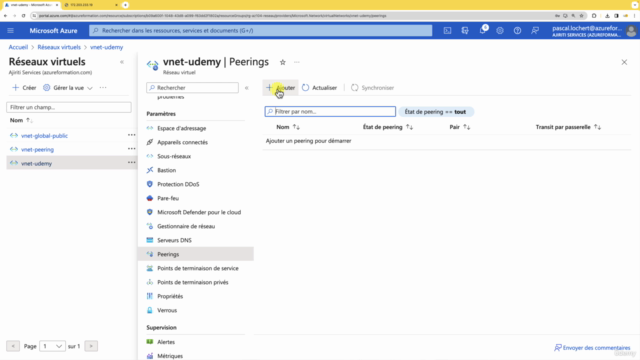Click Envoyer des commentaires link
Viewport: 640px width, 360px height.
click(592, 348)
